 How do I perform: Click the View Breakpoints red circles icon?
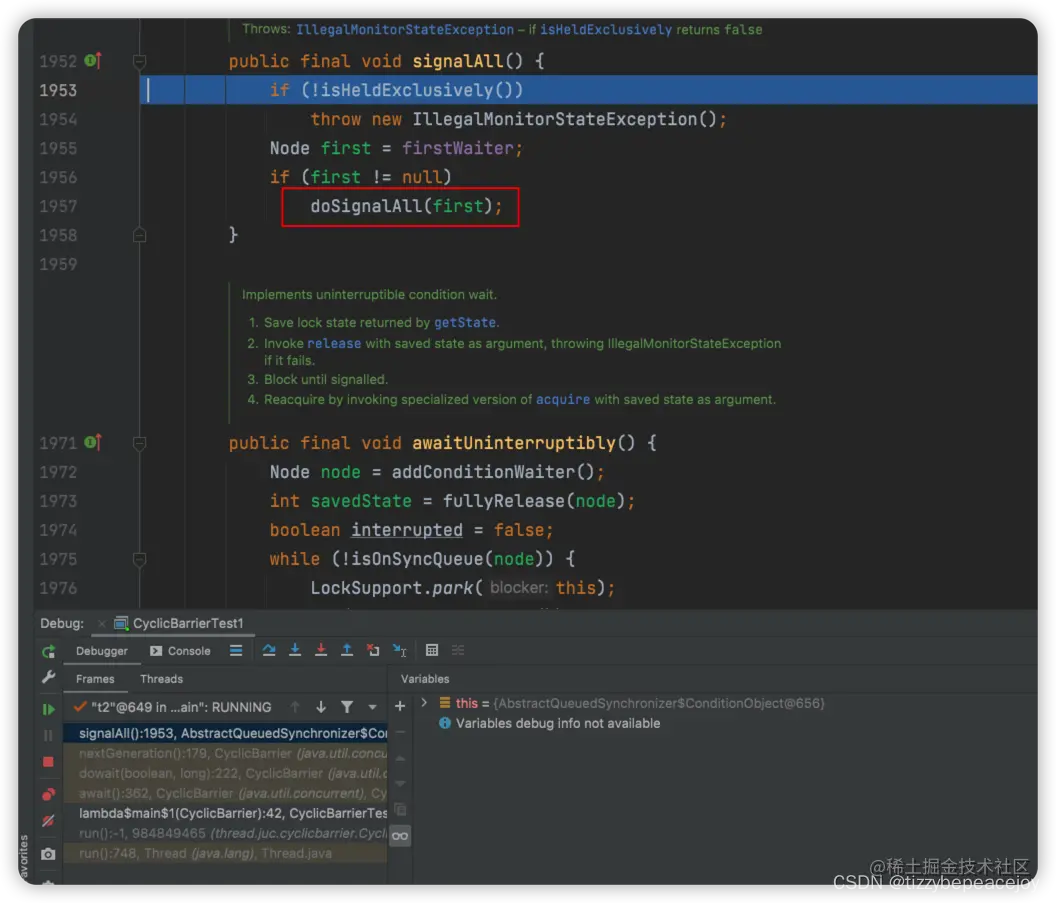tap(48, 795)
